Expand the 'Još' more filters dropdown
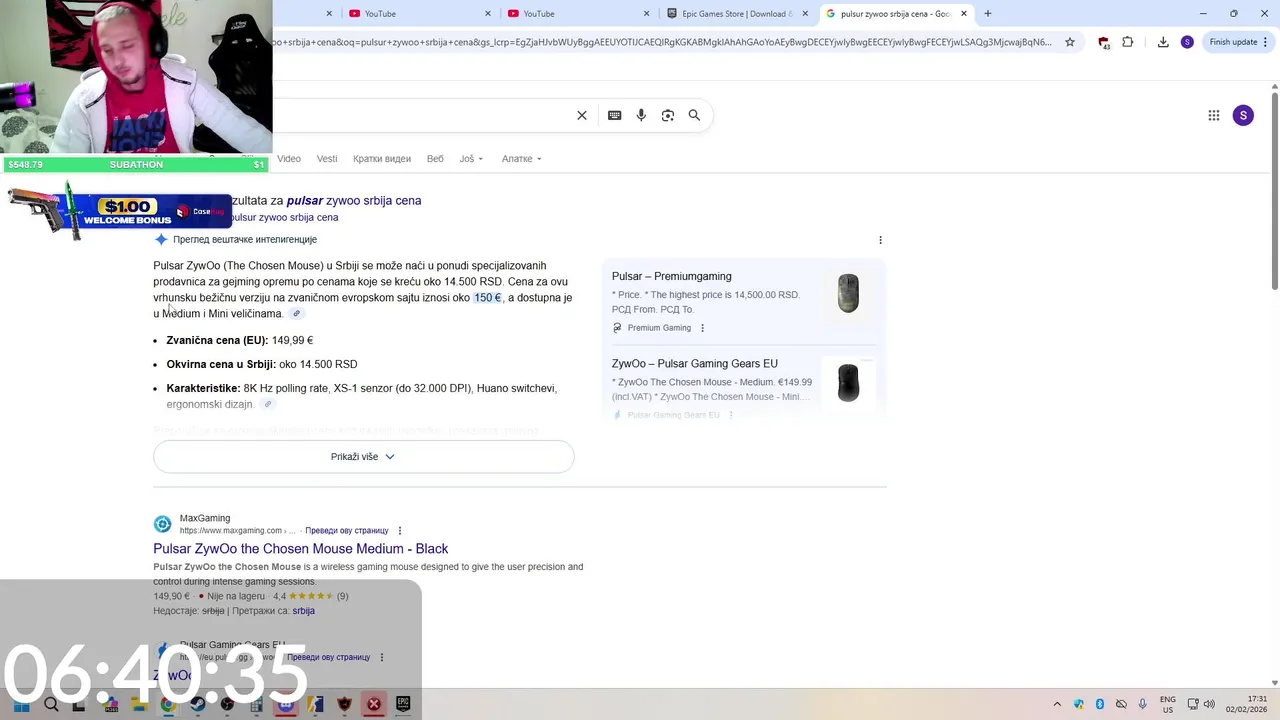Screen dimensions: 1280x720 pyautogui.click(x=471, y=159)
